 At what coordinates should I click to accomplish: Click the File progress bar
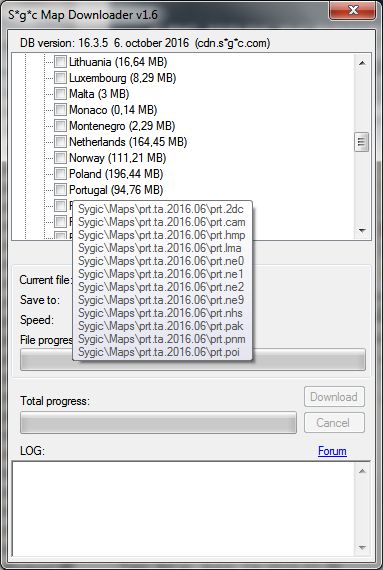point(193,360)
